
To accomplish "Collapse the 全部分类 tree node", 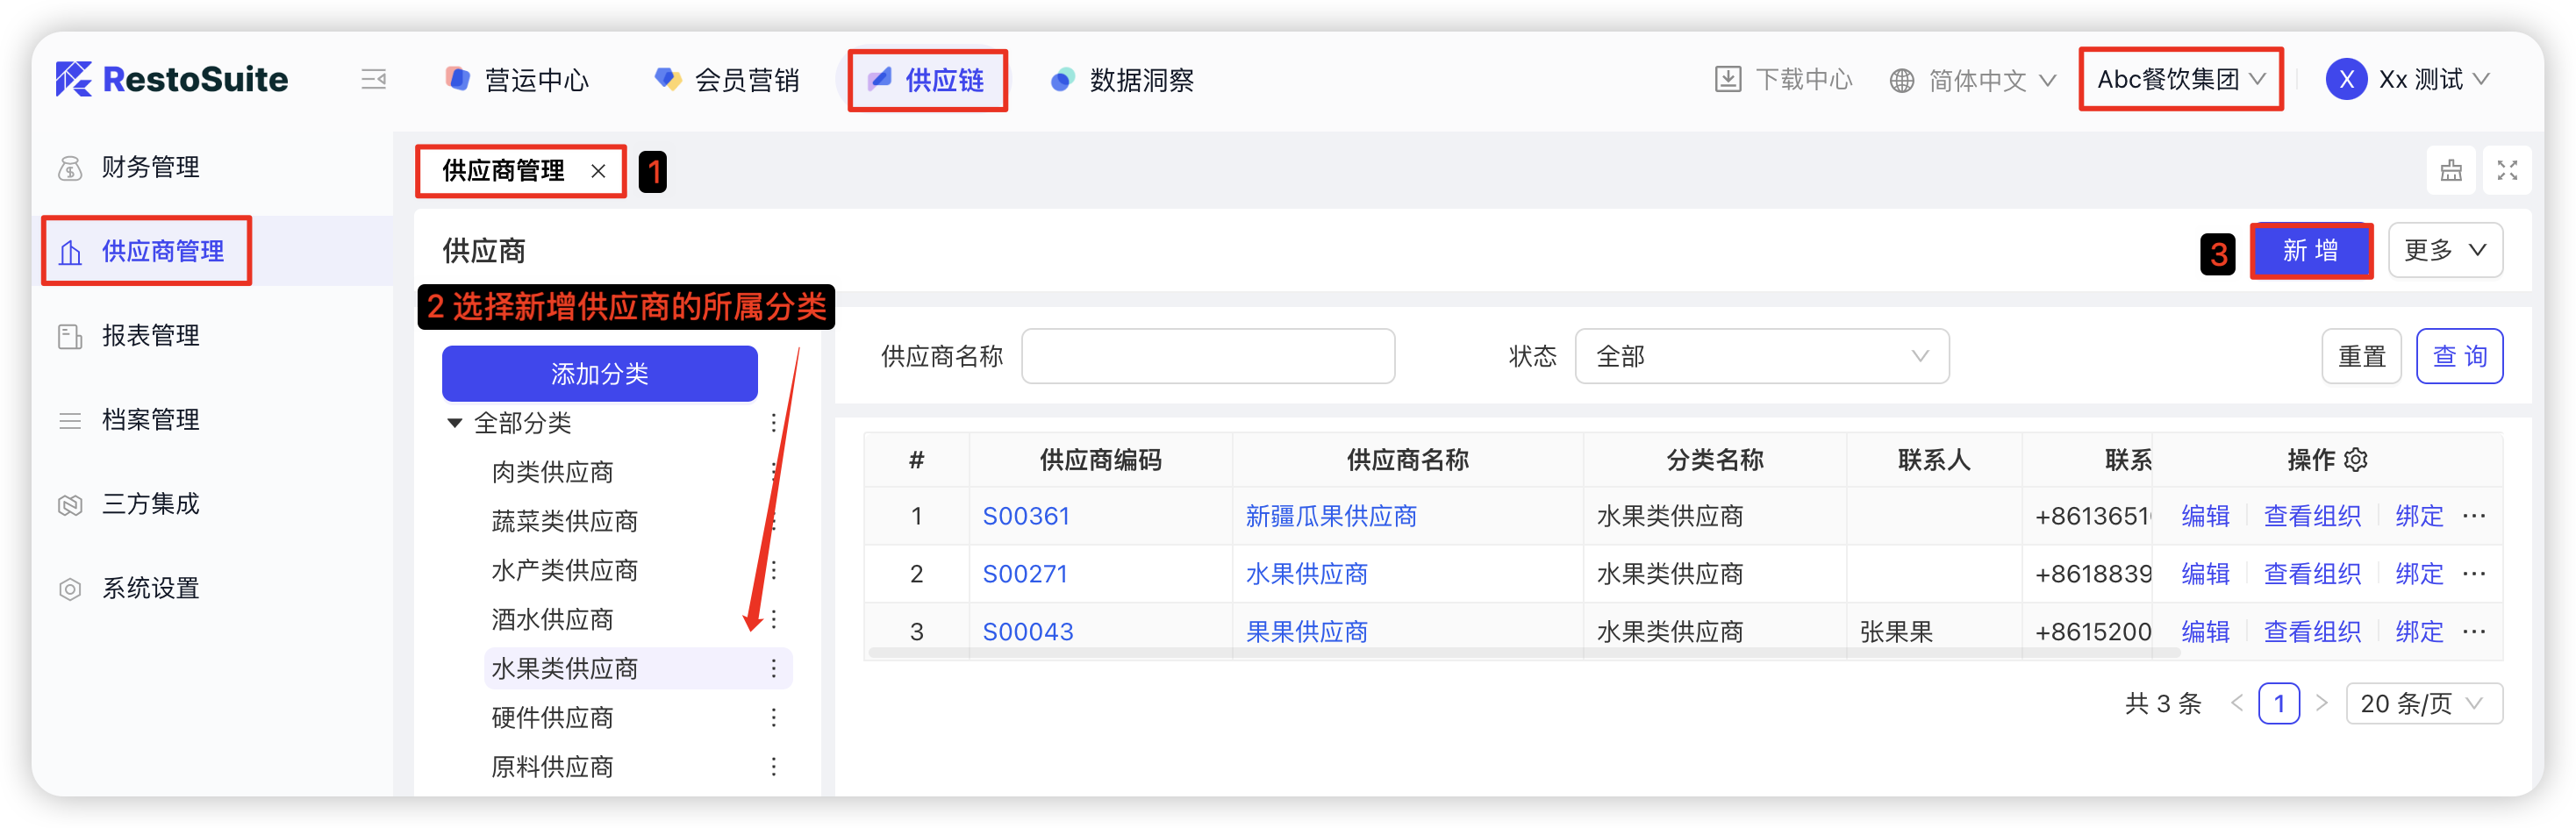I will (x=455, y=423).
